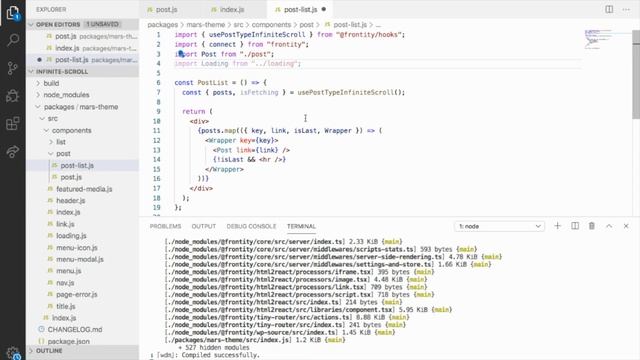Maximize the panel with up chevron

click(609, 226)
